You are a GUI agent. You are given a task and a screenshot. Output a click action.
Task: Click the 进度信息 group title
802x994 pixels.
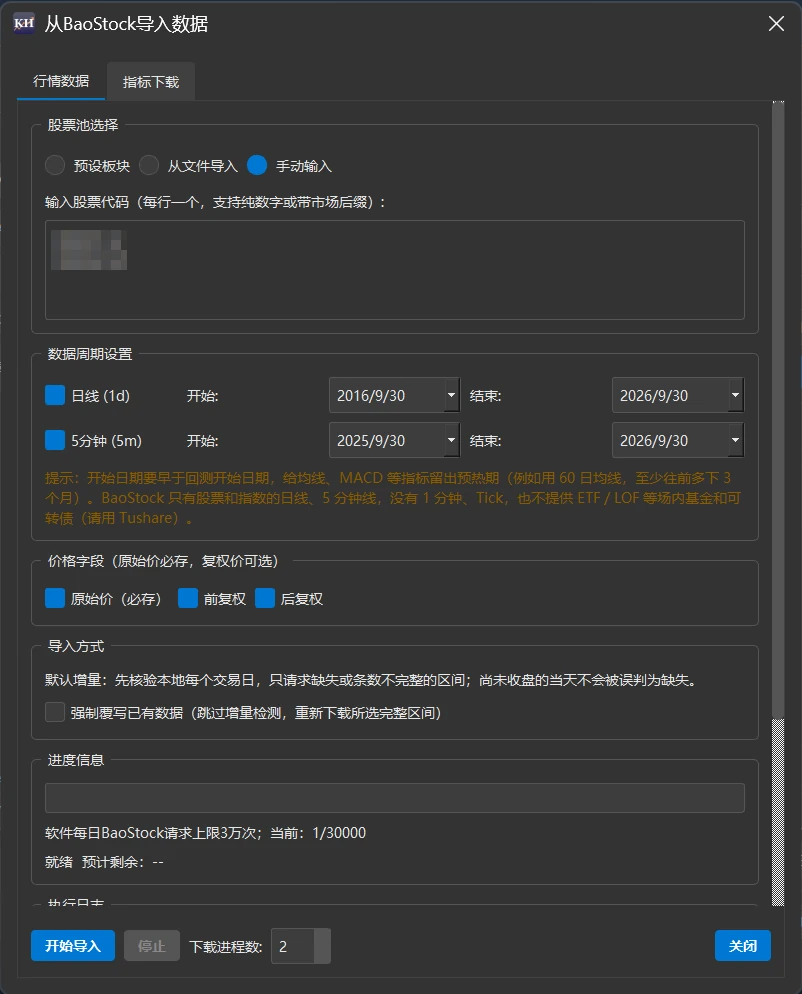76,760
